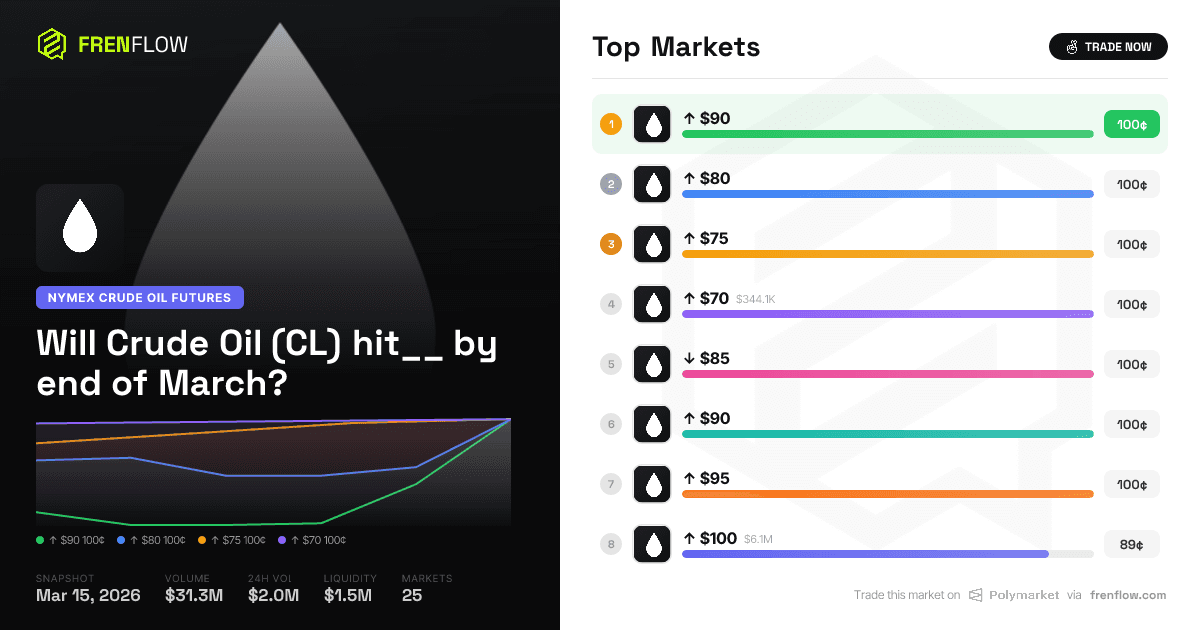The image size is (1200, 630).
Task: Expand the rank 1 badge on $90 row
Action: 611,124
